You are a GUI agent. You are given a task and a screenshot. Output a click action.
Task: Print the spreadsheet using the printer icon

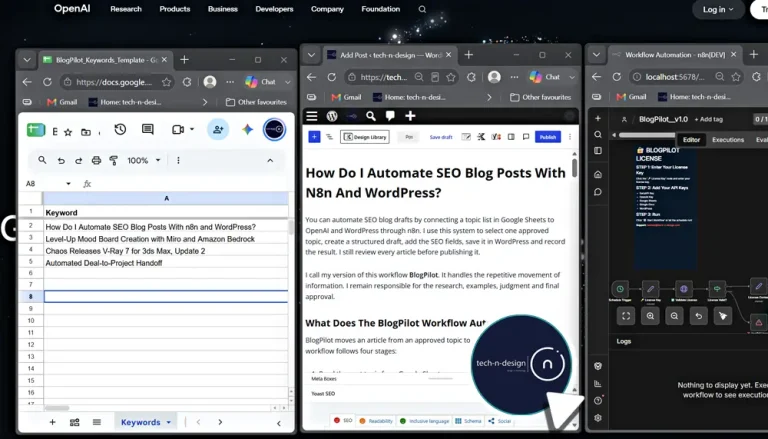pyautogui.click(x=96, y=160)
